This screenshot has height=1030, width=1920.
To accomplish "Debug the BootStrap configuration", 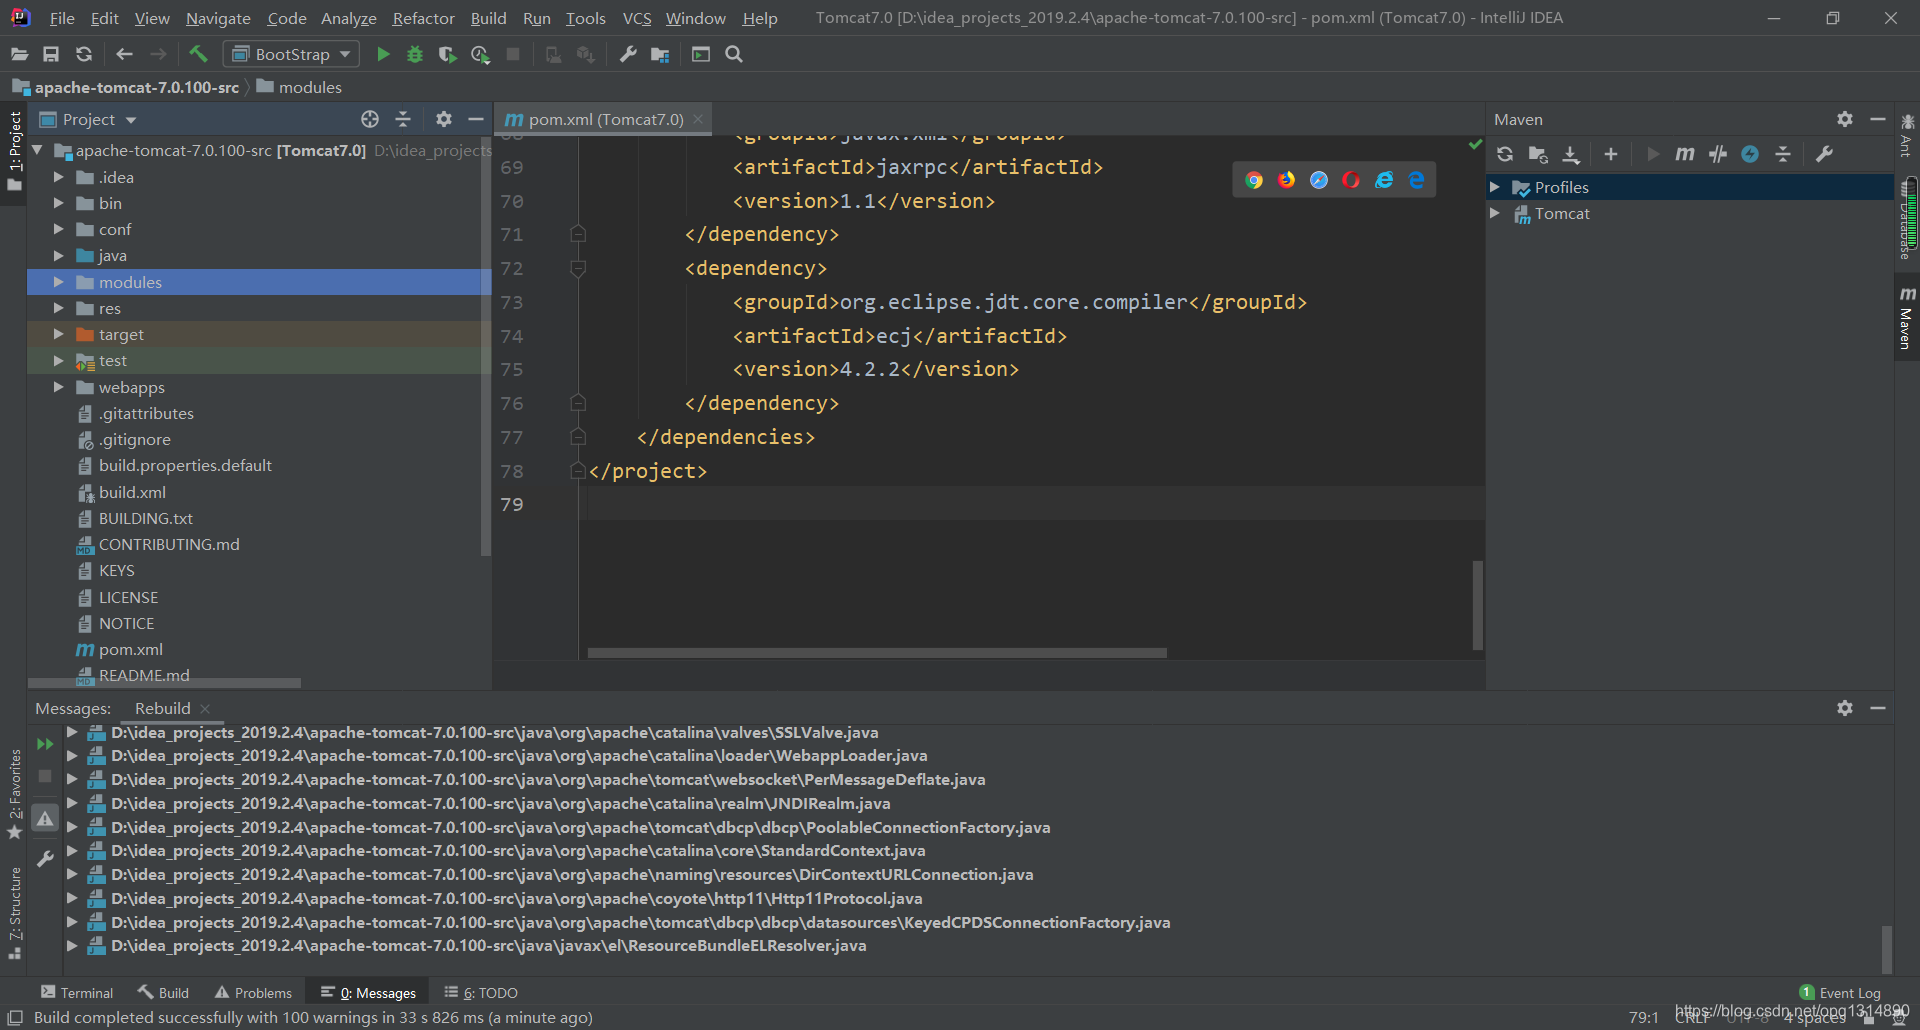I will [x=415, y=54].
